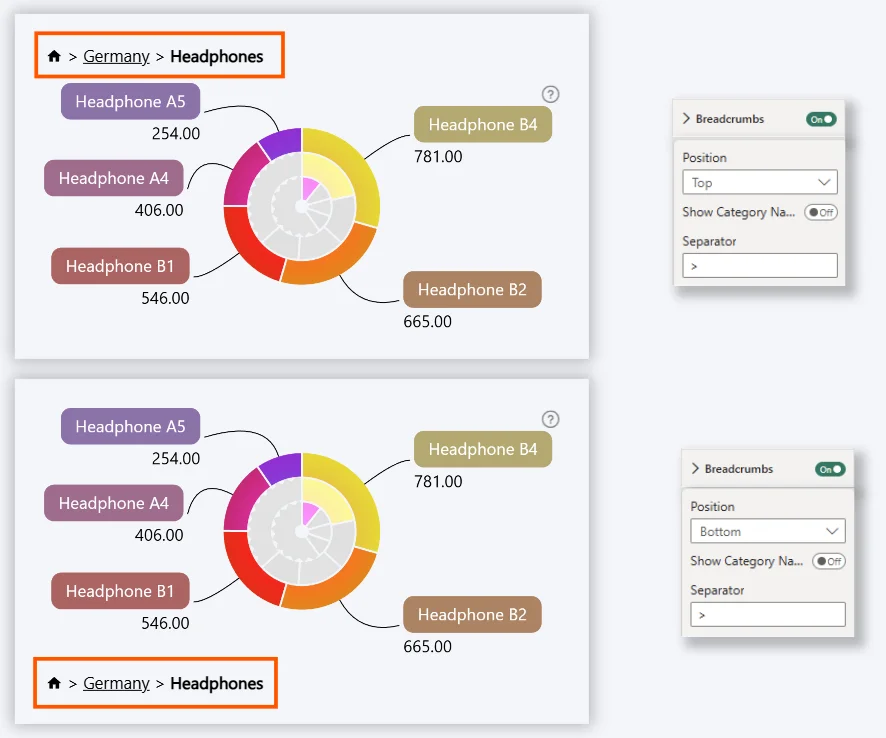Select Headphones in the top breadcrumb
This screenshot has height=738, width=886.
(217, 57)
